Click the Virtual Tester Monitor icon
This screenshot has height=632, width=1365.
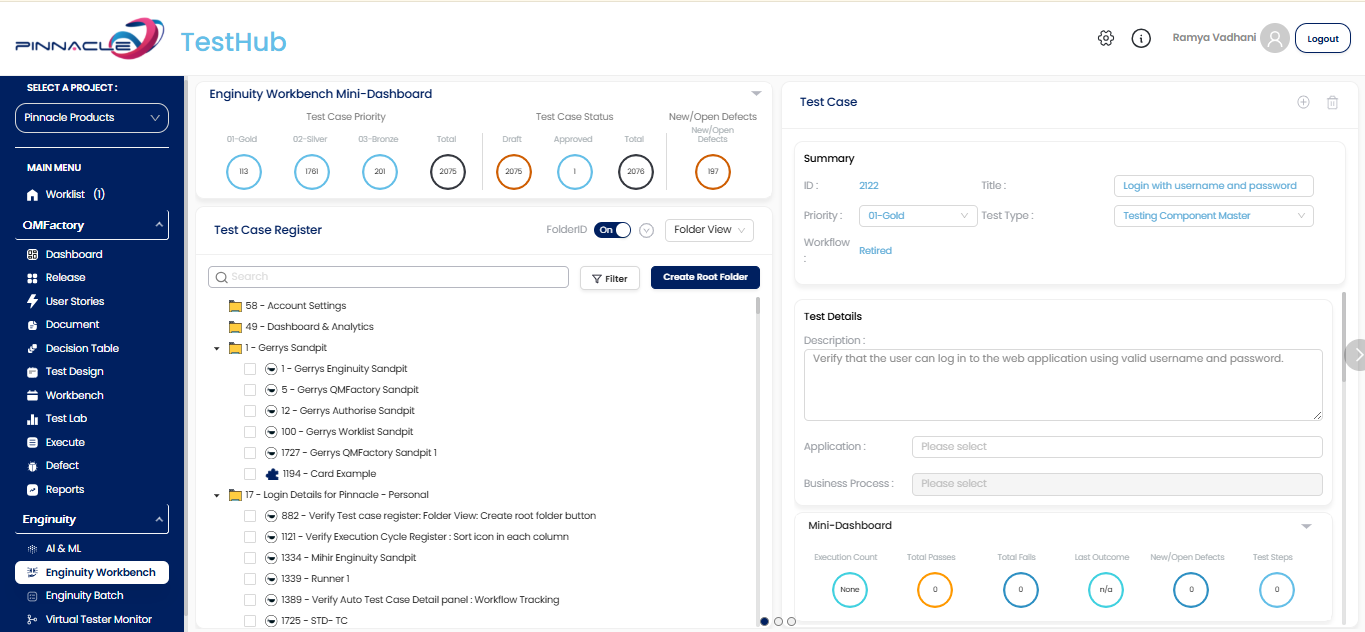(x=33, y=620)
